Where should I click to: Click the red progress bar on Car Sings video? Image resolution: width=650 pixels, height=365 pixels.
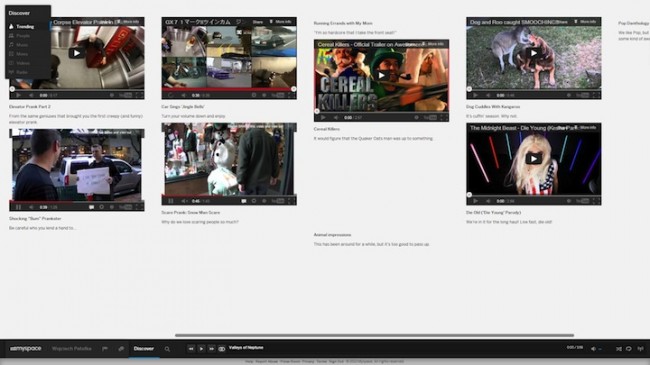(x=229, y=89)
